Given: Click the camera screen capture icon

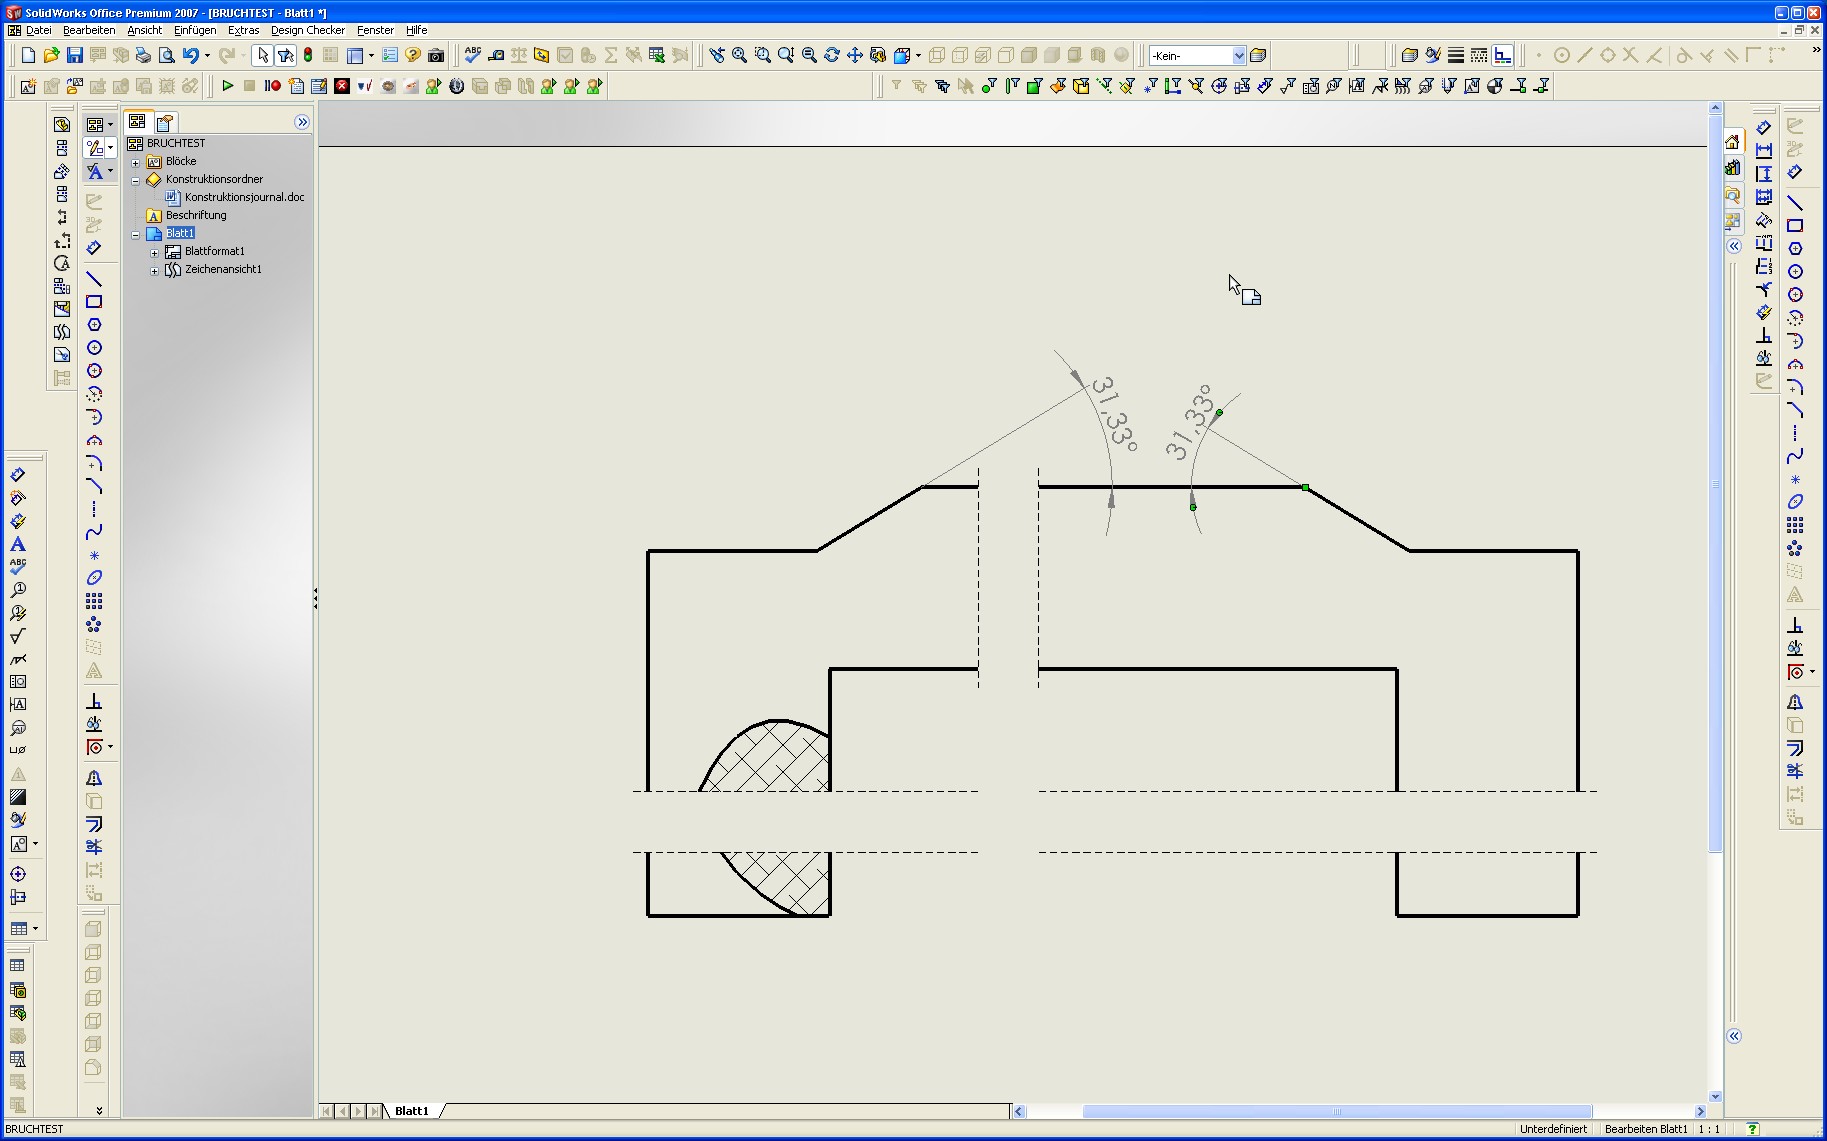Looking at the screenshot, I should [x=436, y=55].
